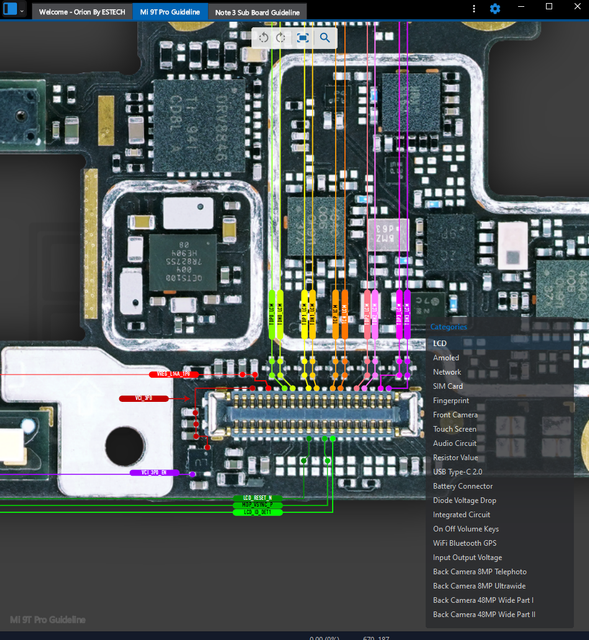Select the LCD category
The width and height of the screenshot is (589, 640).
tap(500, 343)
